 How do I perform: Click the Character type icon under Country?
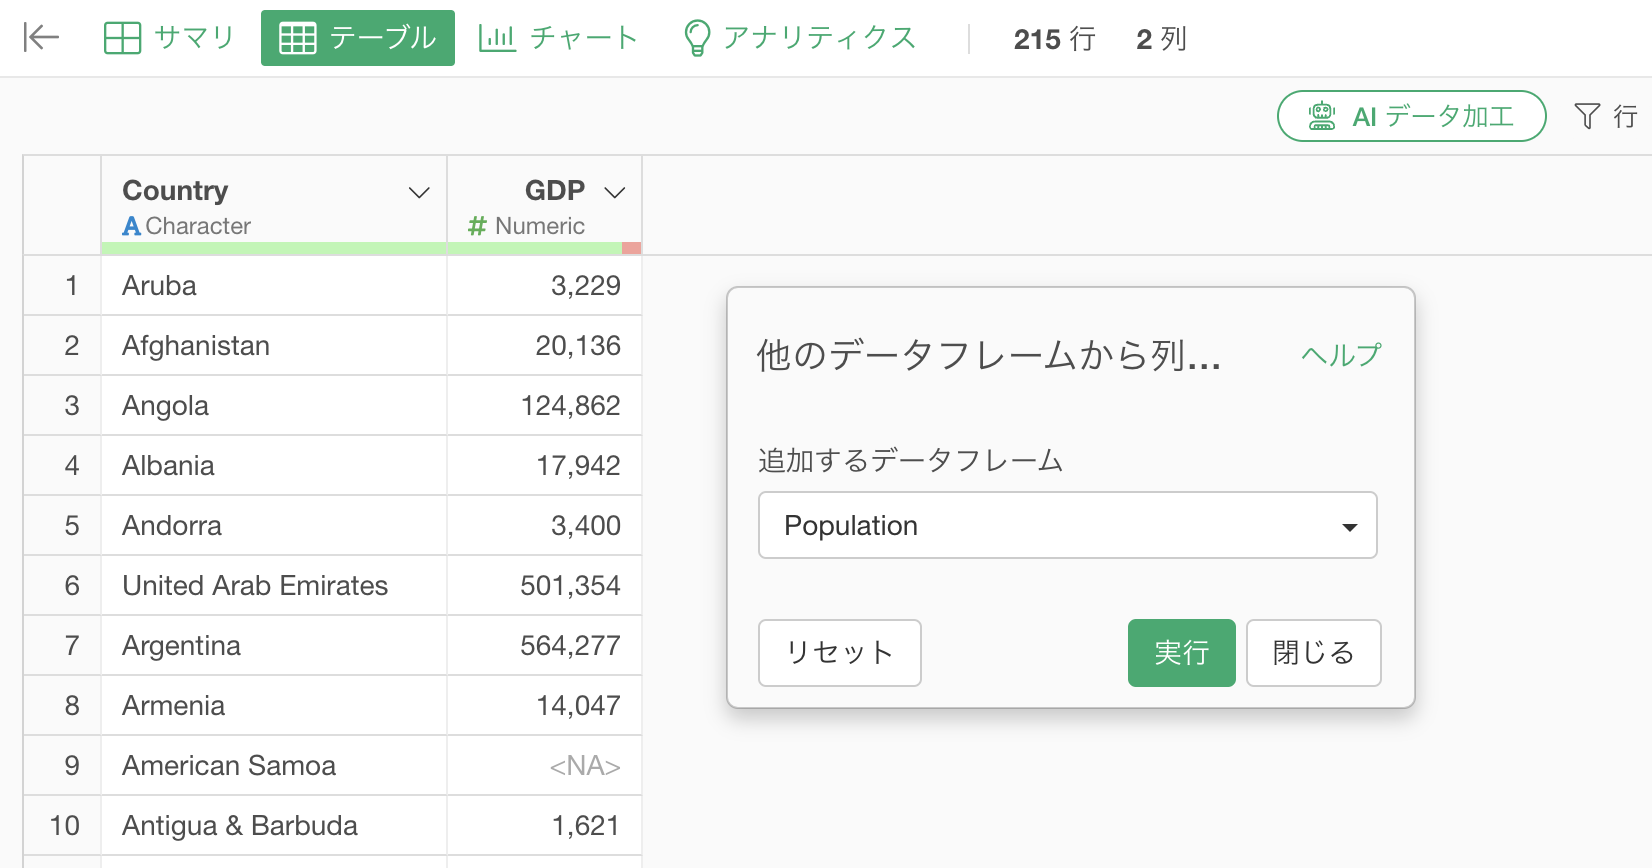[131, 227]
